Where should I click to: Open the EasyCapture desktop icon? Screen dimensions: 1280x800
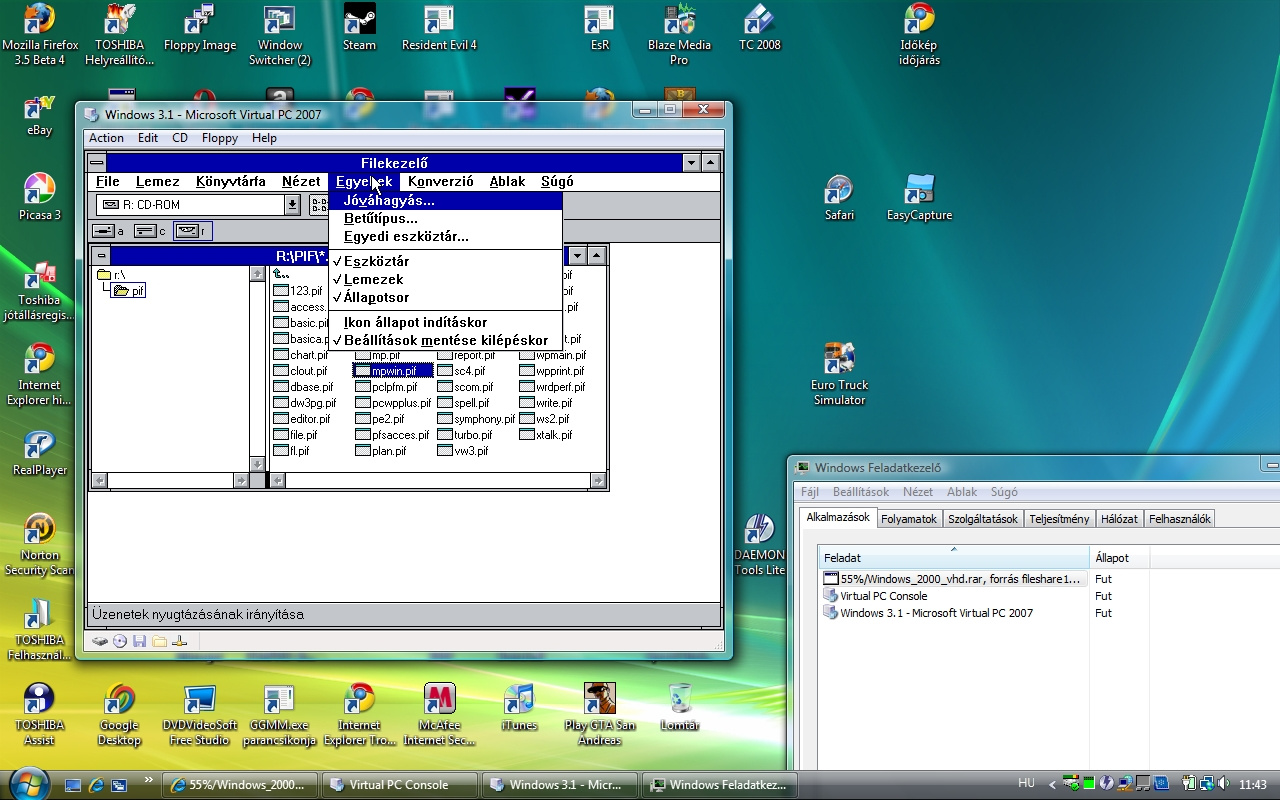[919, 198]
